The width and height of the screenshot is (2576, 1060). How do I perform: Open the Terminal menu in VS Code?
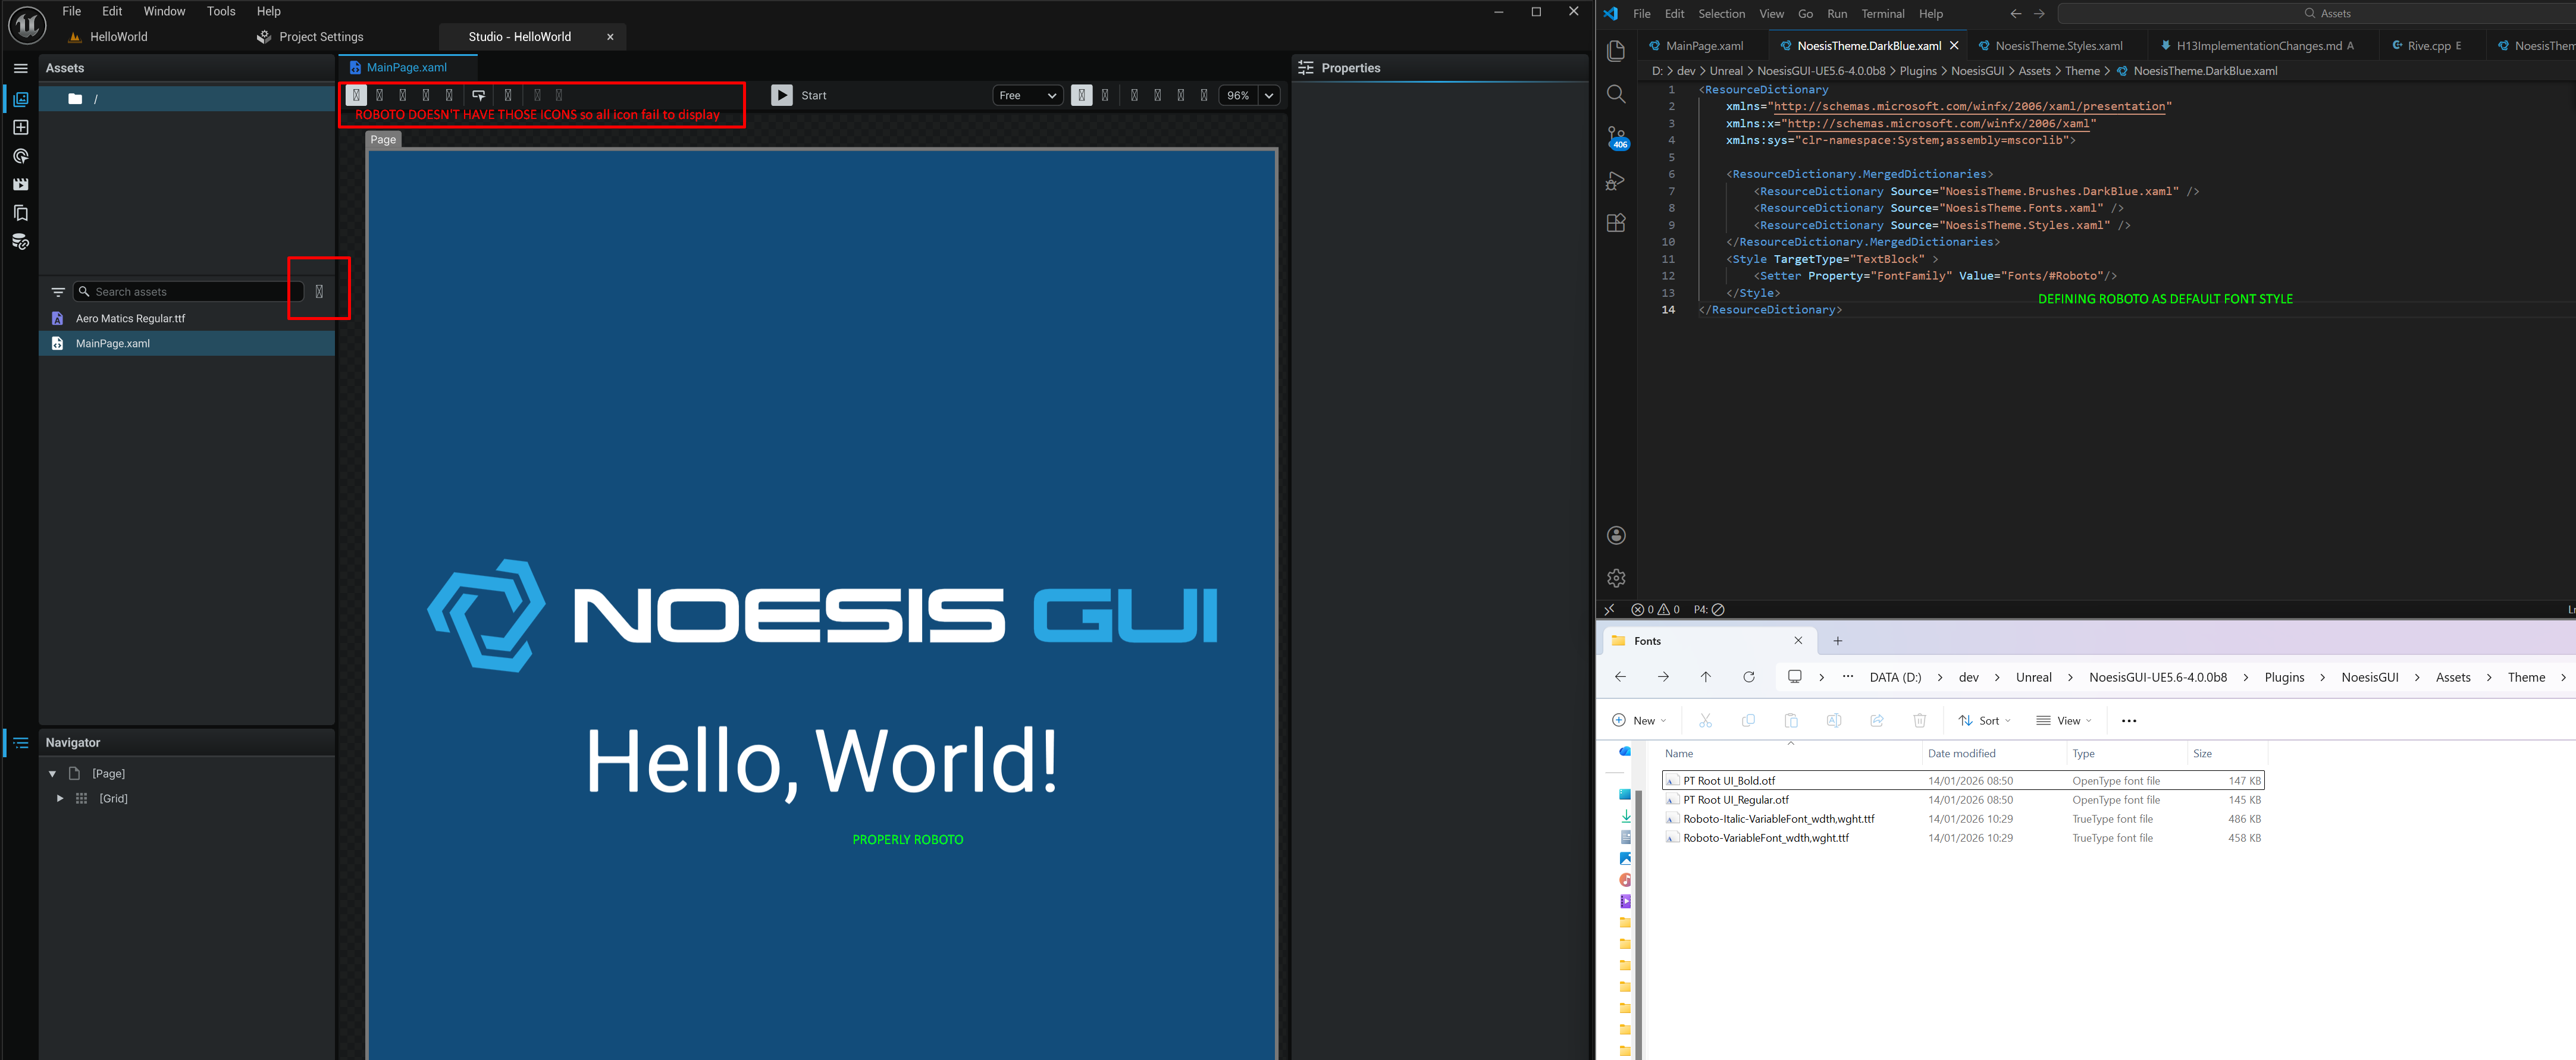(x=1882, y=14)
